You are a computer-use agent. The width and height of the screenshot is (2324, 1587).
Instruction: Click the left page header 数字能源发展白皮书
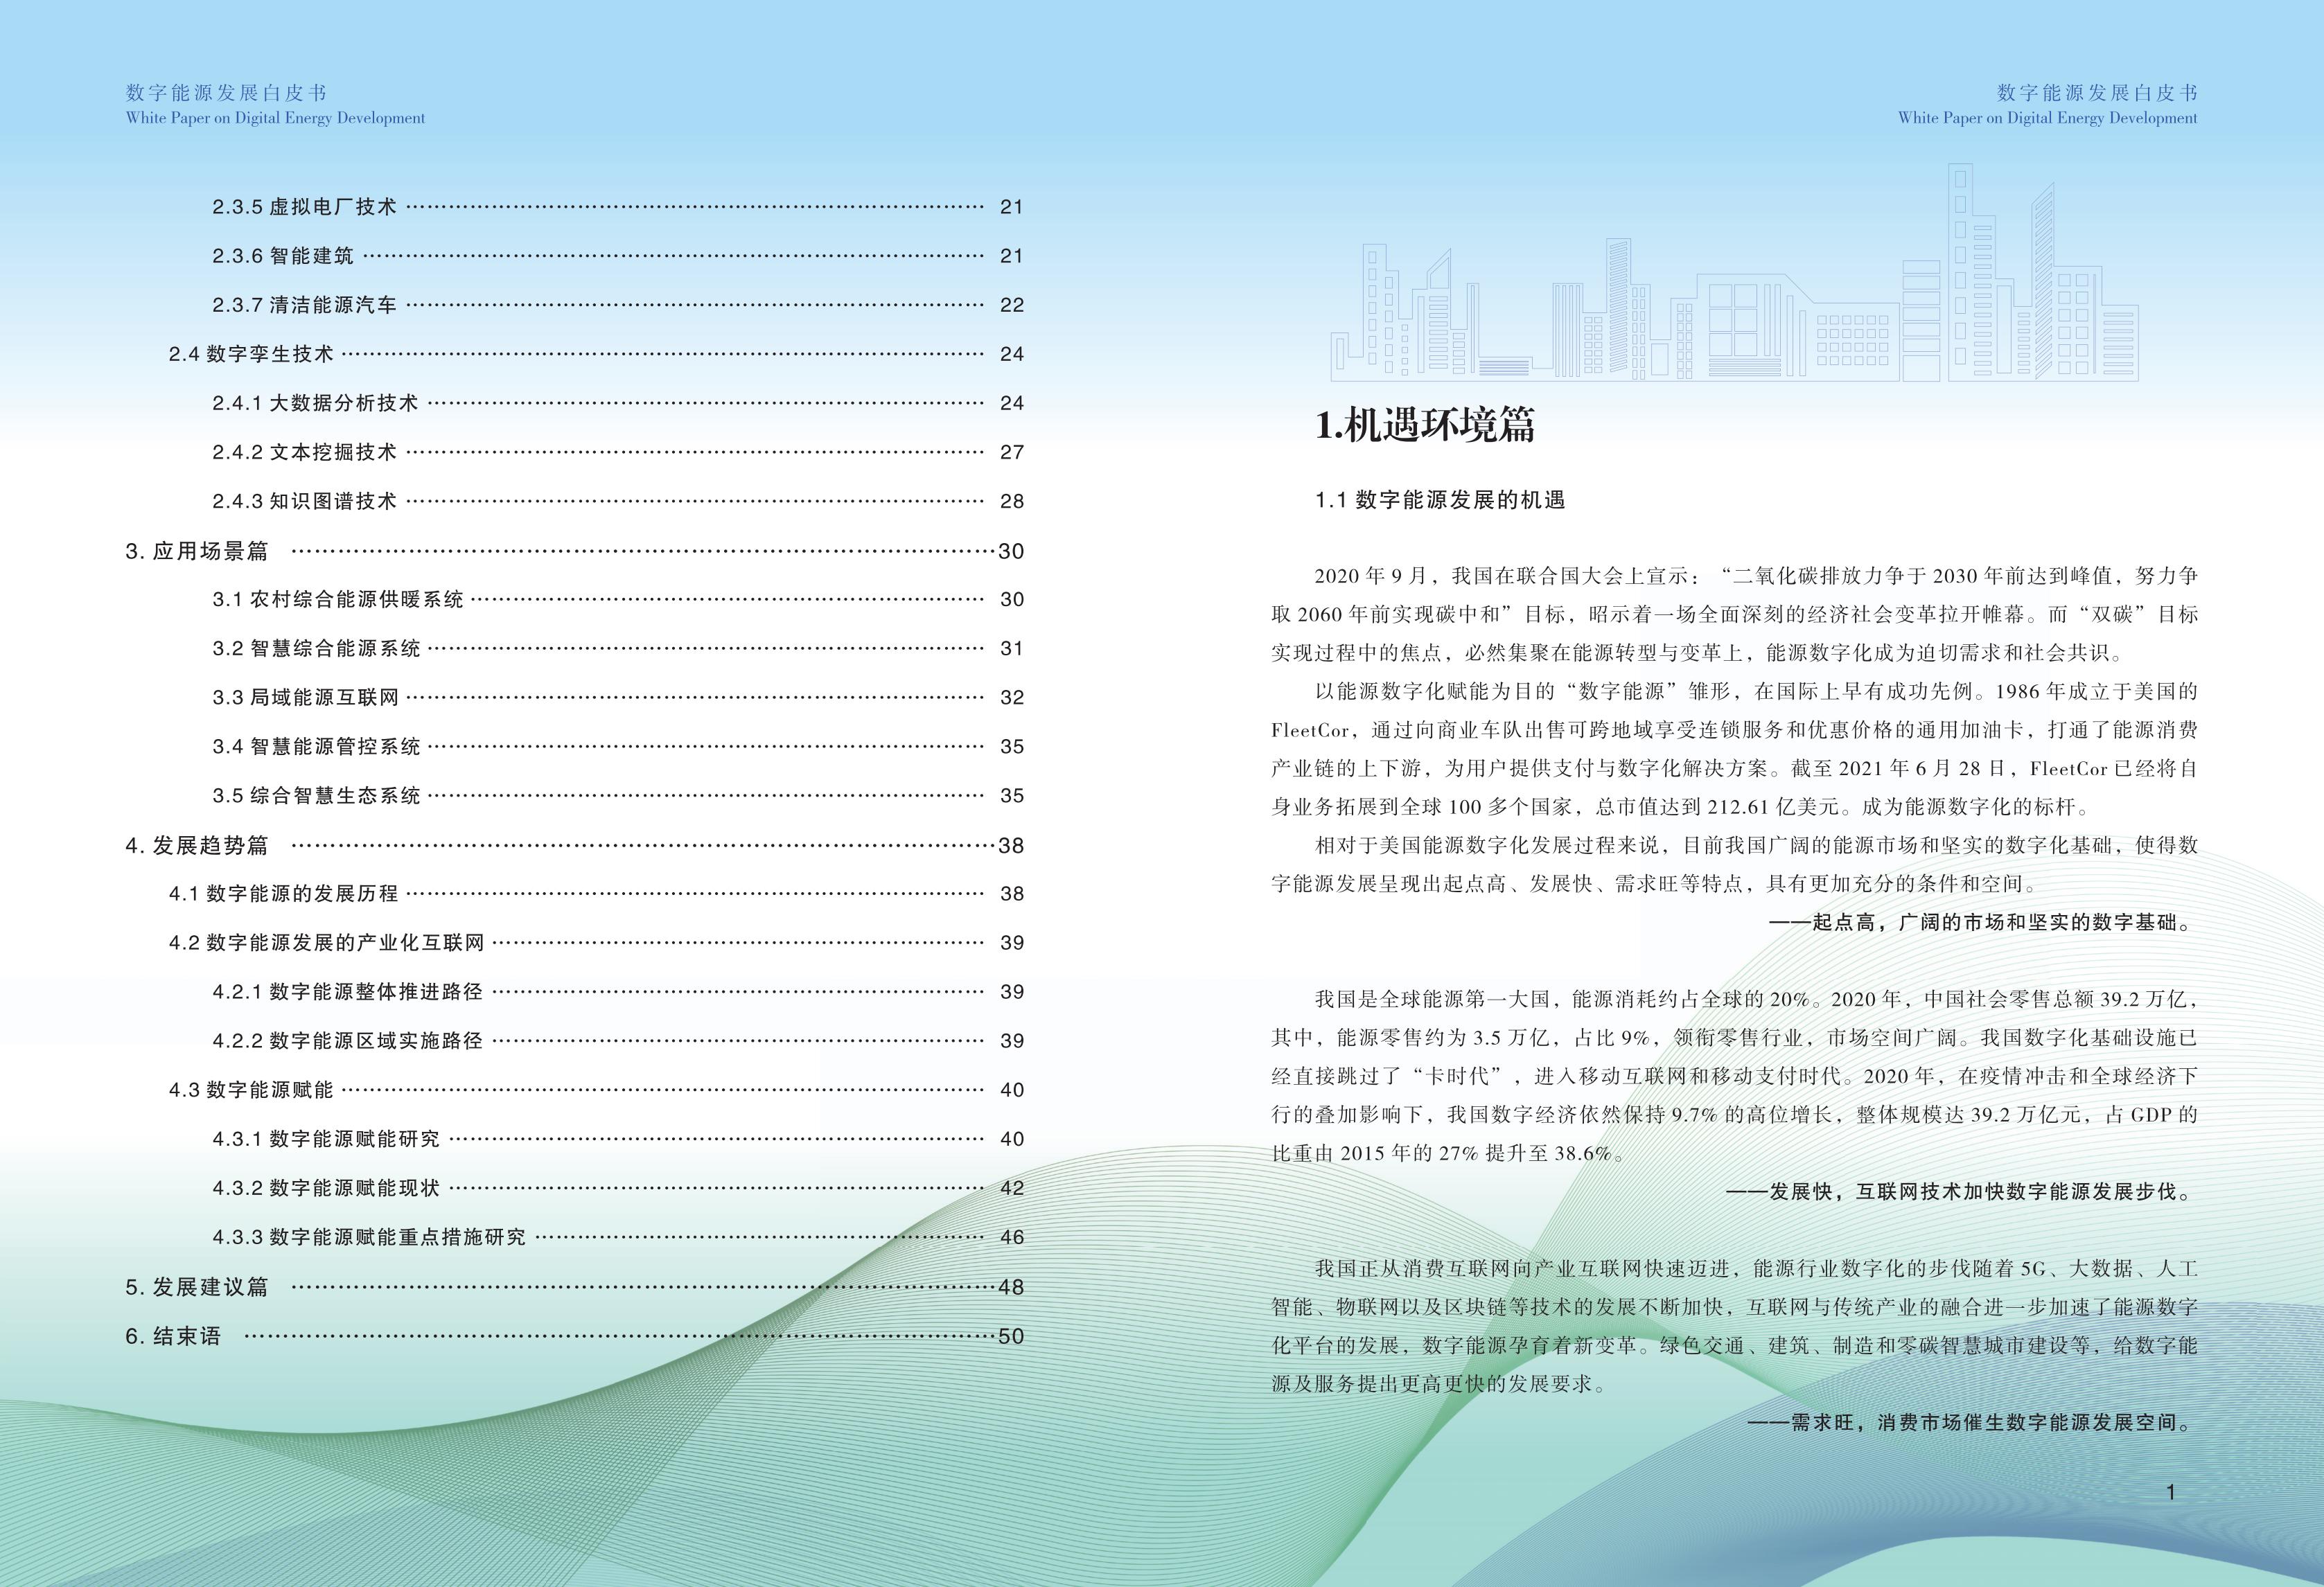point(227,93)
